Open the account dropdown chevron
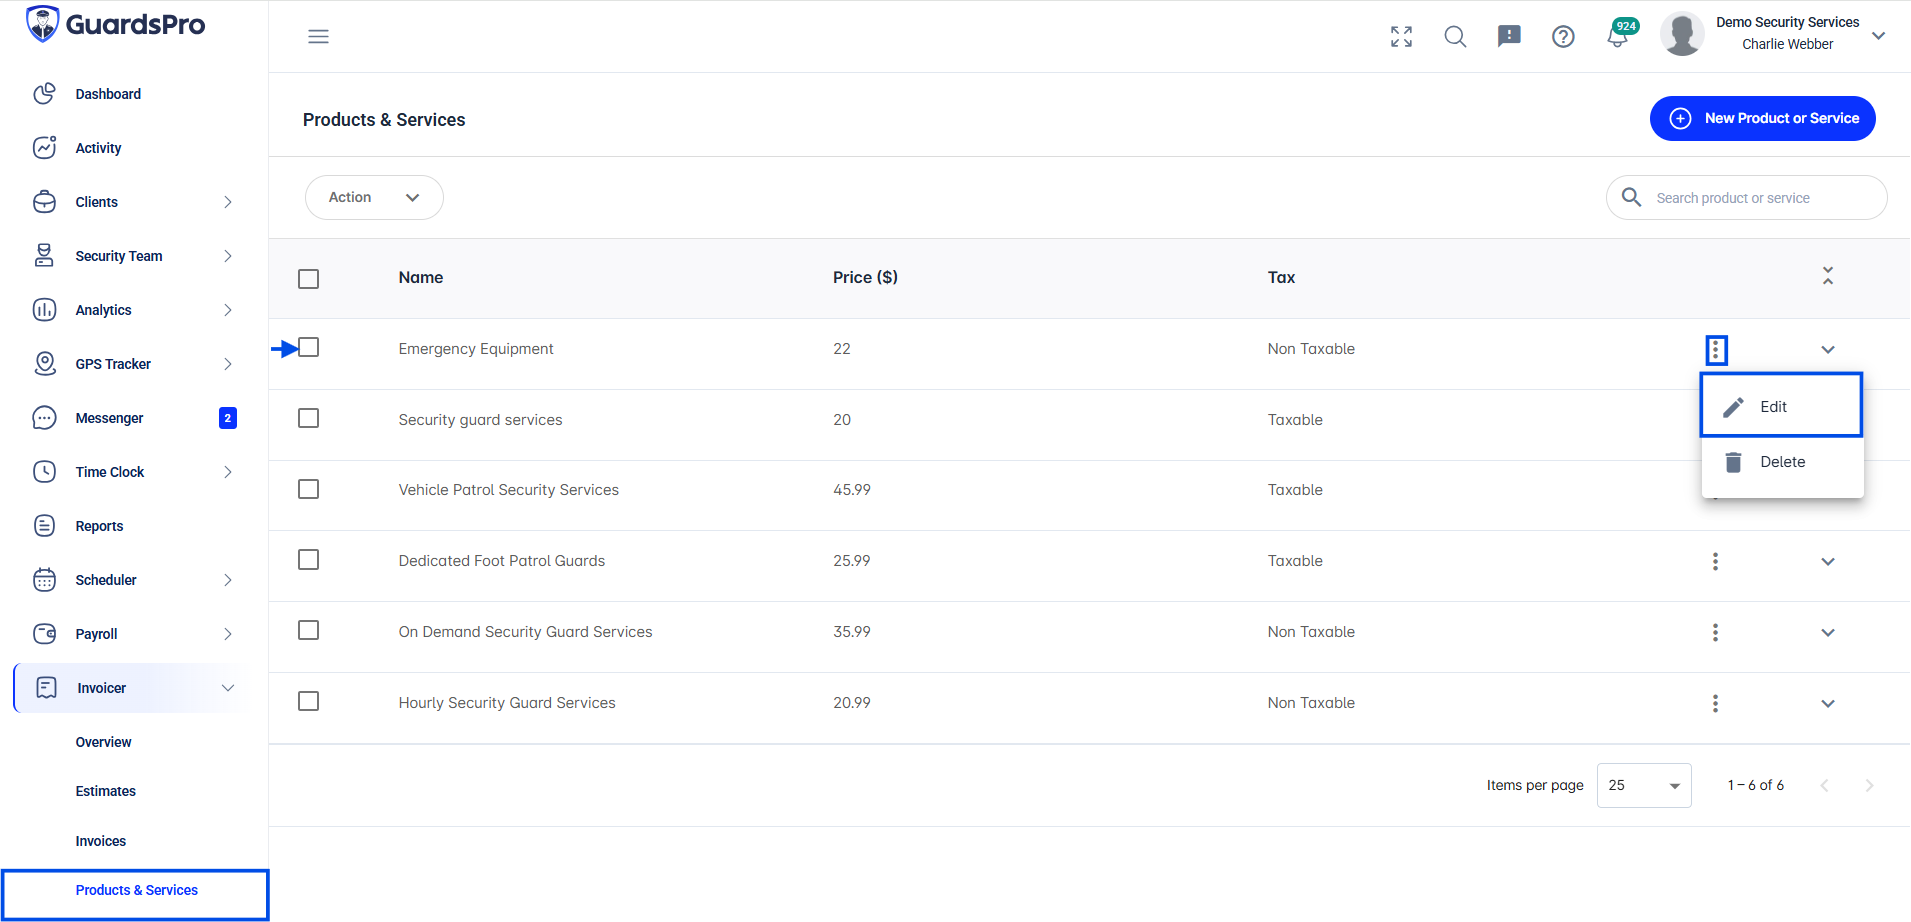Image resolution: width=1911 pixels, height=922 pixels. click(x=1879, y=35)
